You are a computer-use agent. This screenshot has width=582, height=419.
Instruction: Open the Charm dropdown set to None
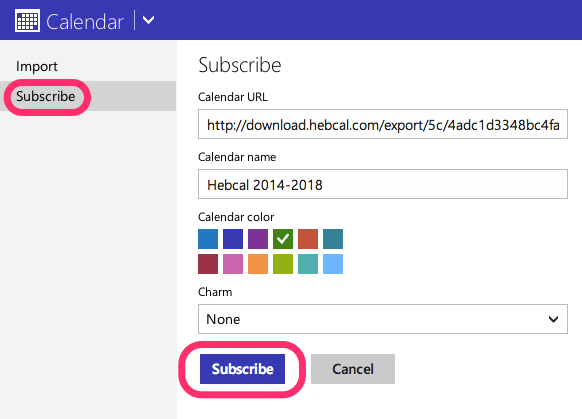[x=383, y=319]
